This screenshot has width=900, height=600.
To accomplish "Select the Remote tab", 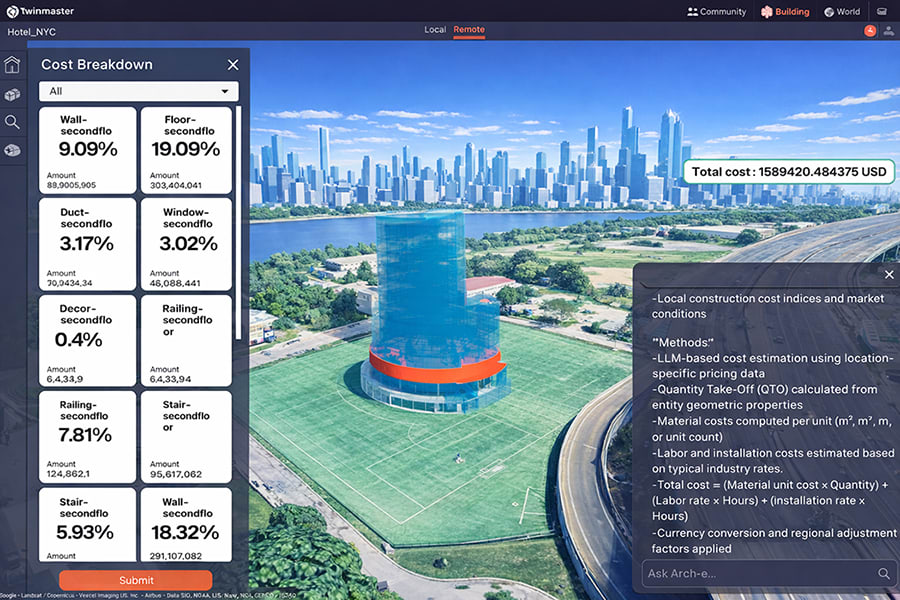I will pos(469,29).
